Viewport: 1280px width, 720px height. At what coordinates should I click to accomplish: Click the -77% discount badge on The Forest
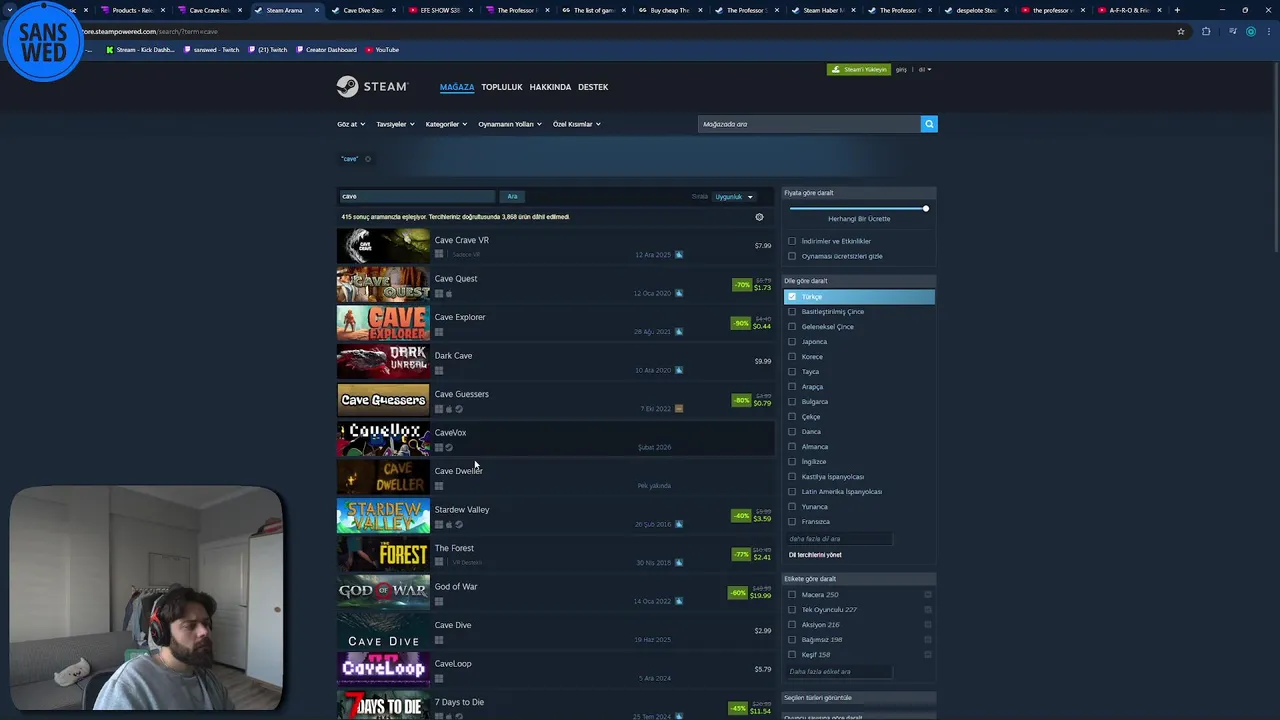(x=741, y=554)
